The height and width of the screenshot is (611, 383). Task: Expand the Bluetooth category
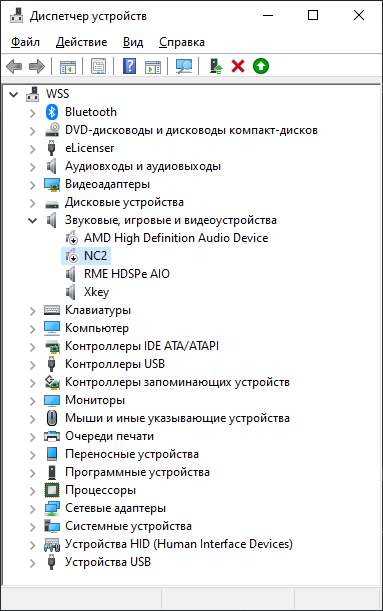click(33, 113)
